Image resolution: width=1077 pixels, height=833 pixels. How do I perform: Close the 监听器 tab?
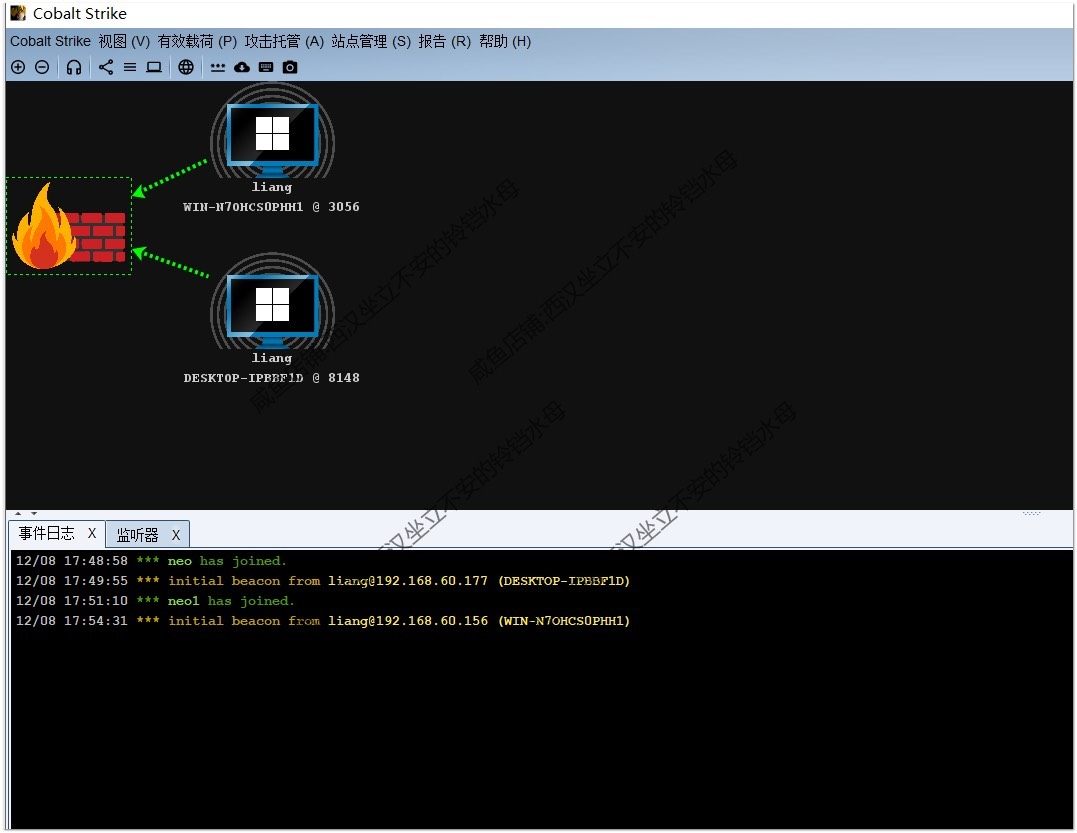pyautogui.click(x=176, y=535)
